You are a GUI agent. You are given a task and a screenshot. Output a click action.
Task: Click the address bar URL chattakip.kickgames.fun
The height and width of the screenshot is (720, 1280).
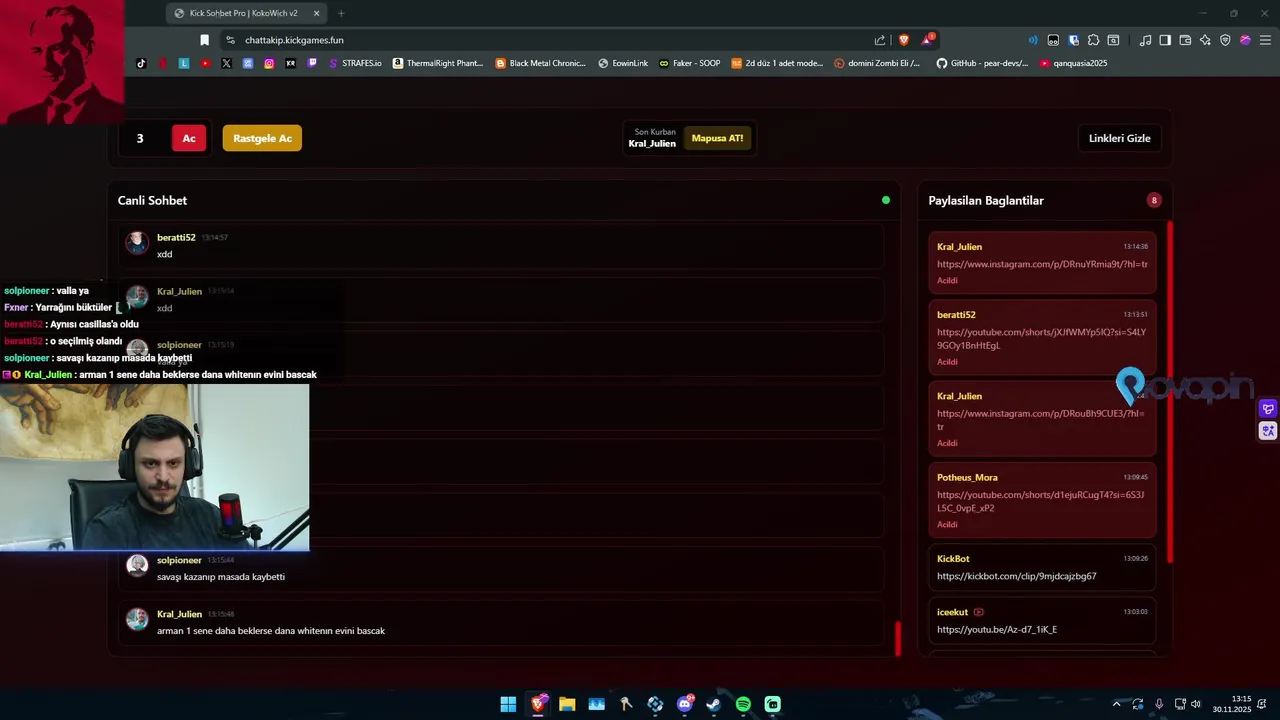click(294, 40)
